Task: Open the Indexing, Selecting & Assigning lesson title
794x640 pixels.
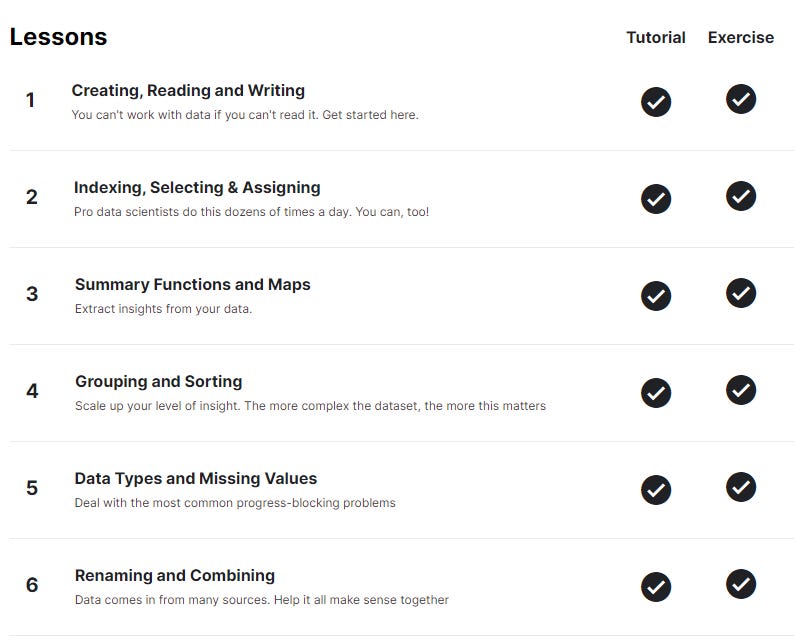Action: coord(197,188)
